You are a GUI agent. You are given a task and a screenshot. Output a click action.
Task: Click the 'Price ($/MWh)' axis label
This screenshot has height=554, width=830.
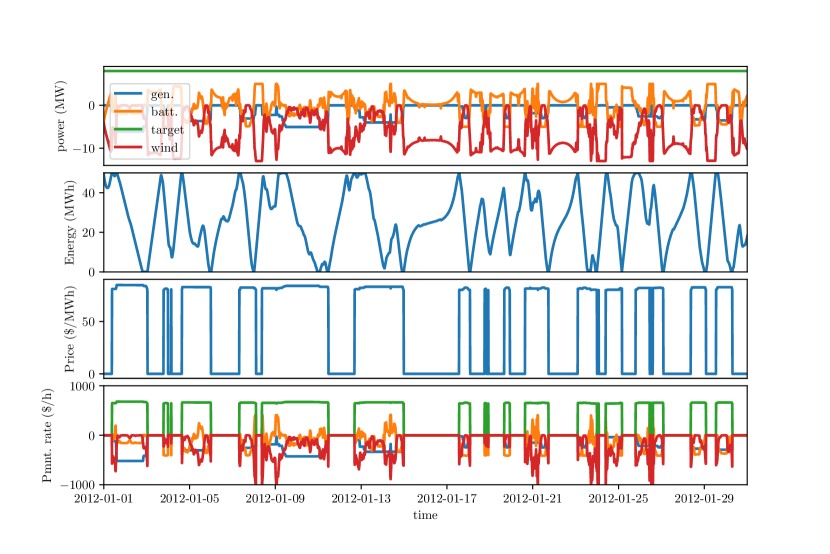pos(69,329)
